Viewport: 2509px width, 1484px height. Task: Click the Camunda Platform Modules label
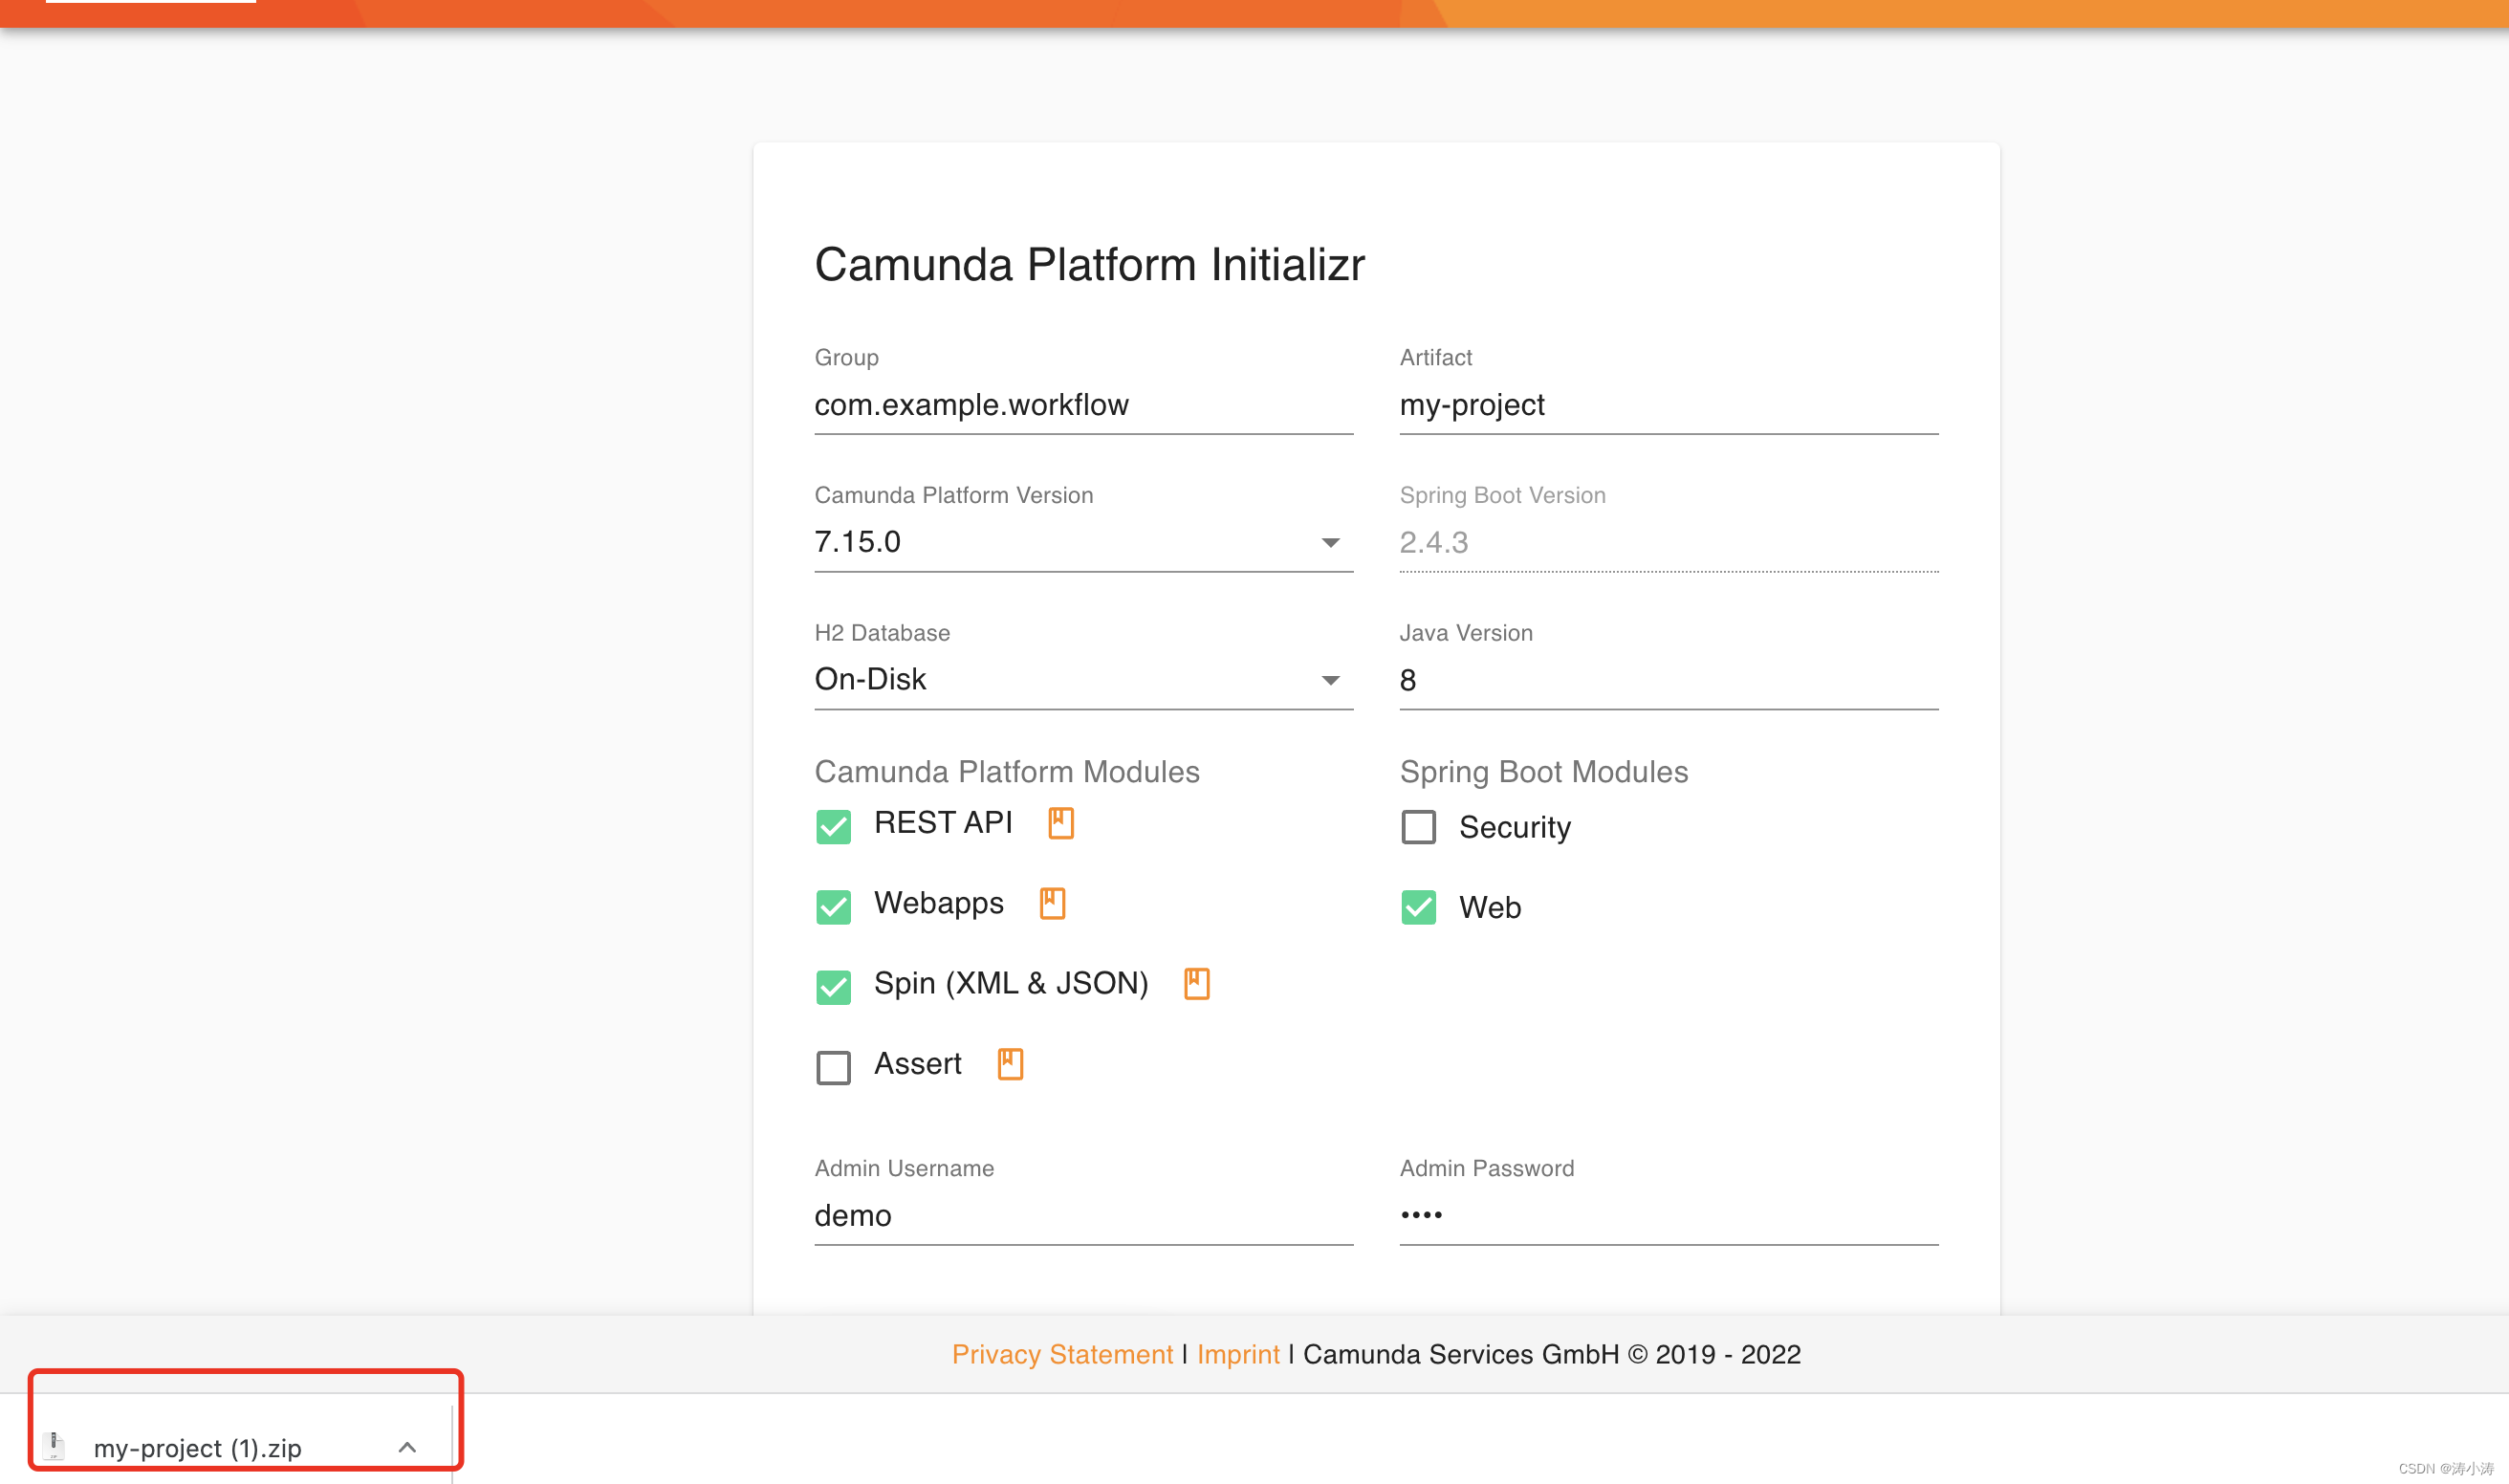[x=1007, y=771]
